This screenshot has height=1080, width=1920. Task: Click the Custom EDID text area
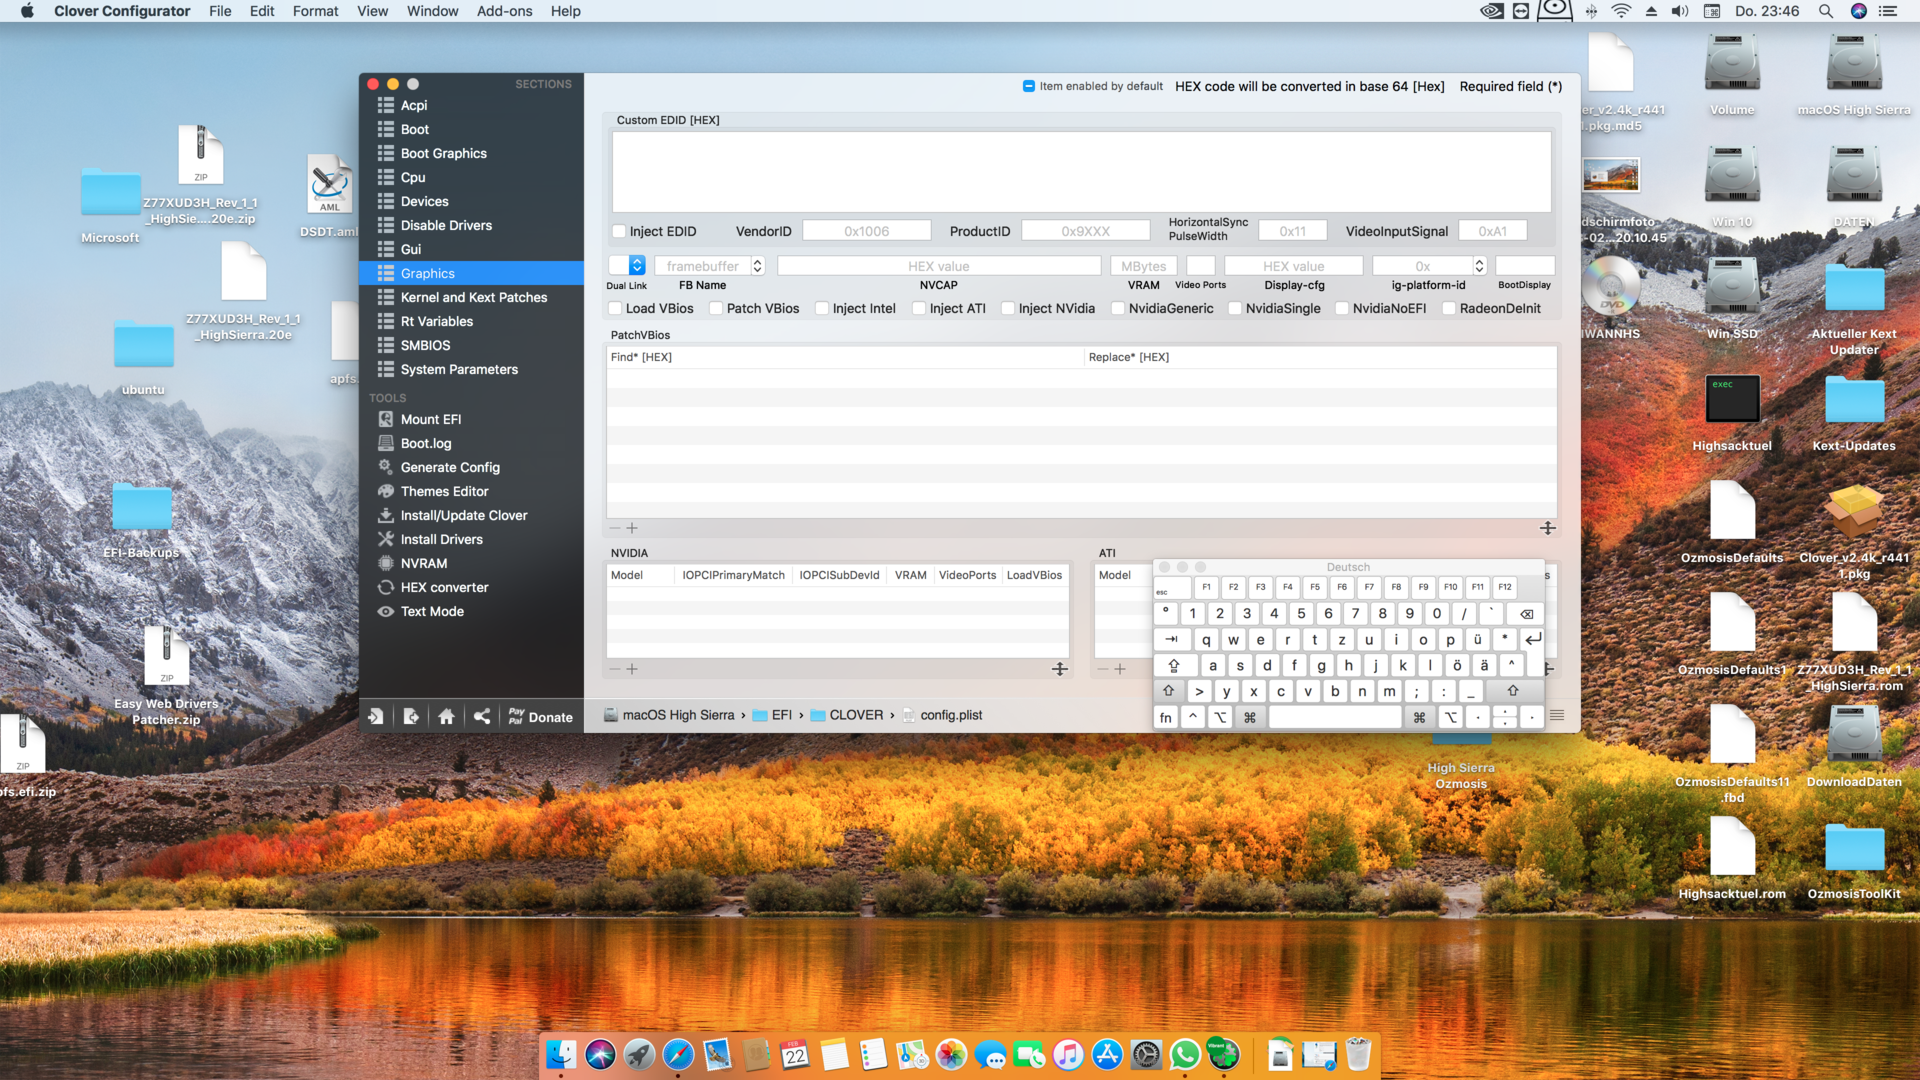(1081, 171)
